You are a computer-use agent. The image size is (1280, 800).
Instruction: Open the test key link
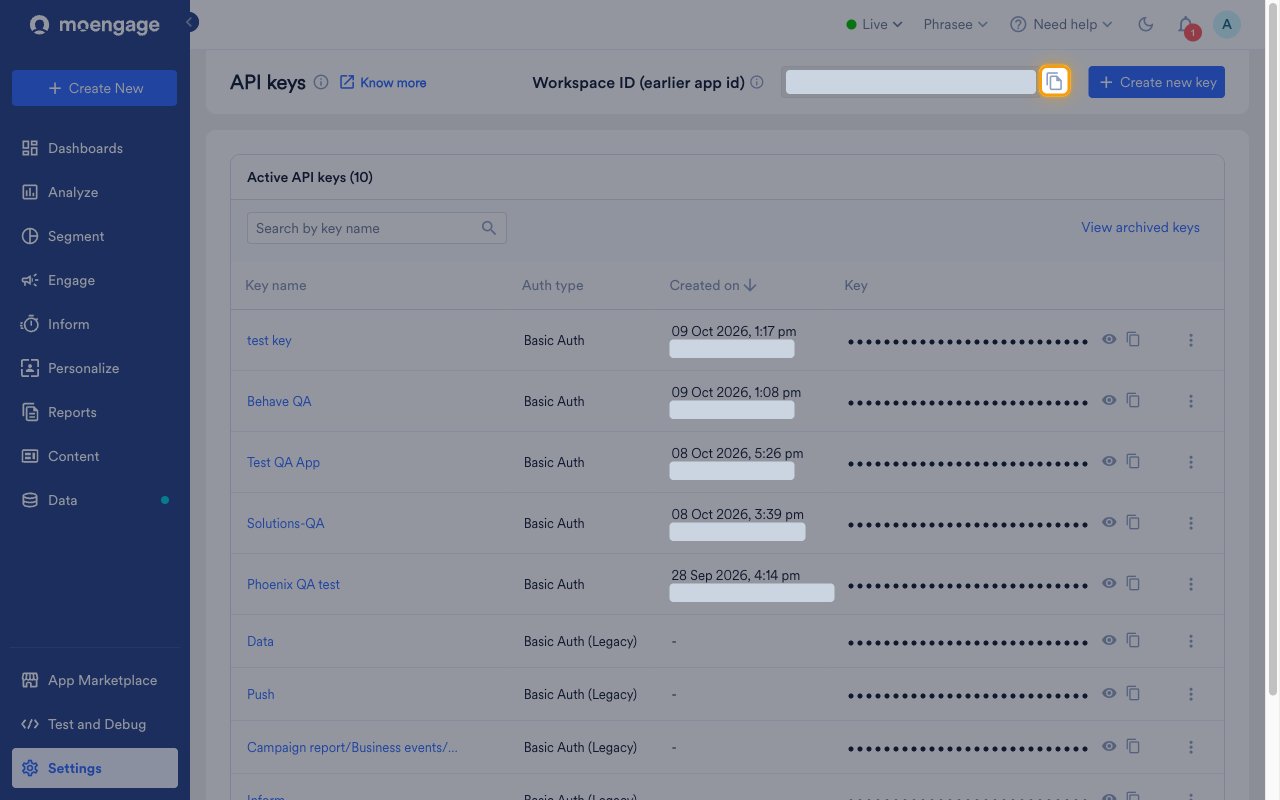(269, 340)
